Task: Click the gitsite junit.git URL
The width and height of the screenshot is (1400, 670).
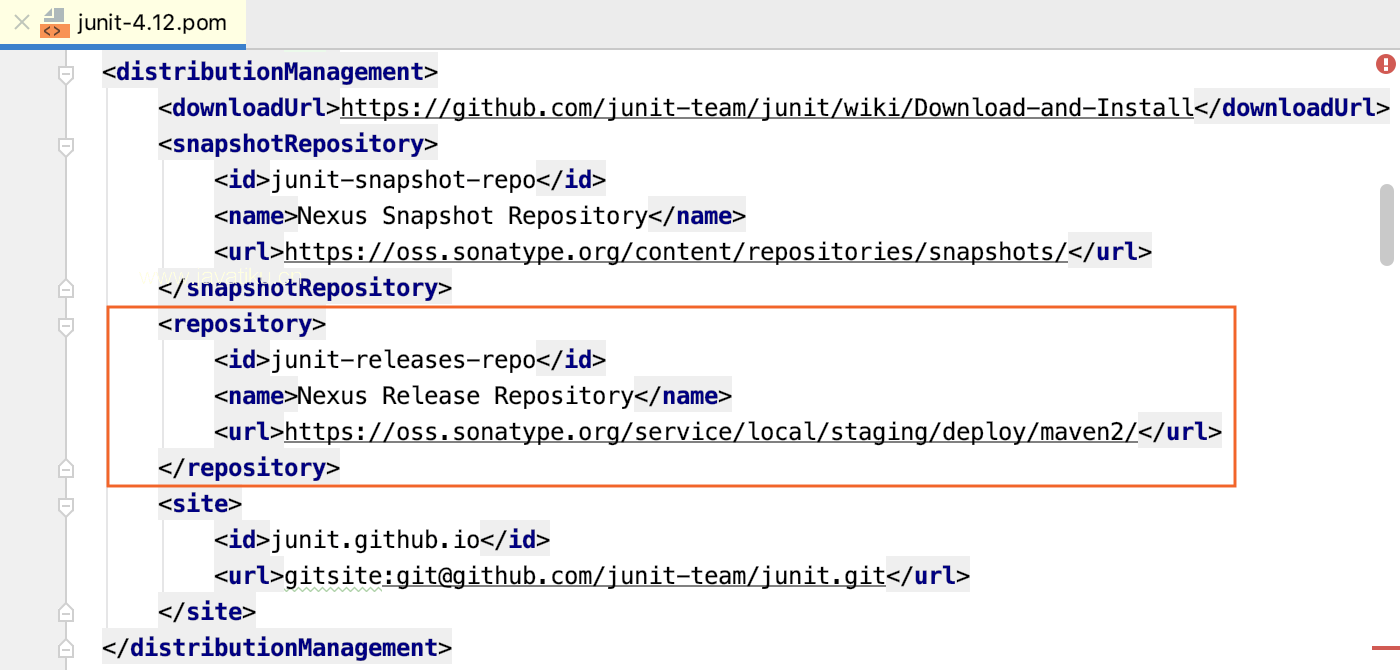Action: click(585, 576)
